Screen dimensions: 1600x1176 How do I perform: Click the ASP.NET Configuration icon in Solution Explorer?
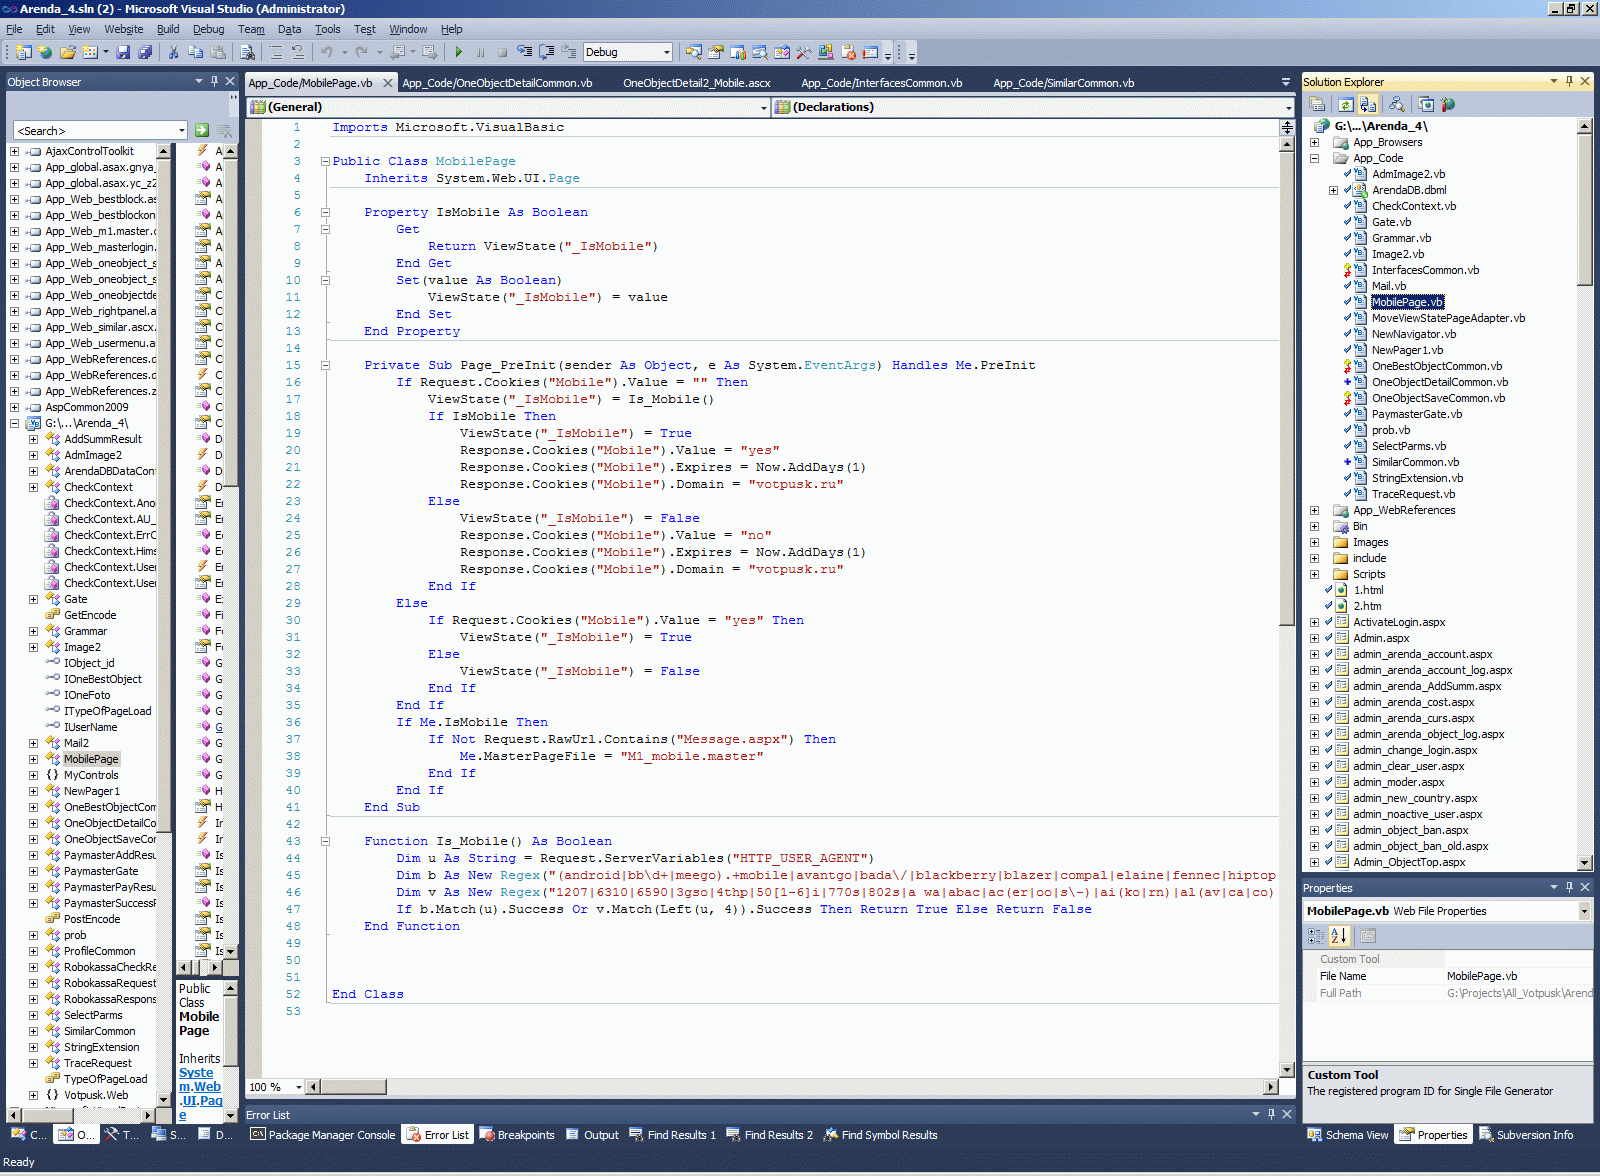pos(1448,104)
